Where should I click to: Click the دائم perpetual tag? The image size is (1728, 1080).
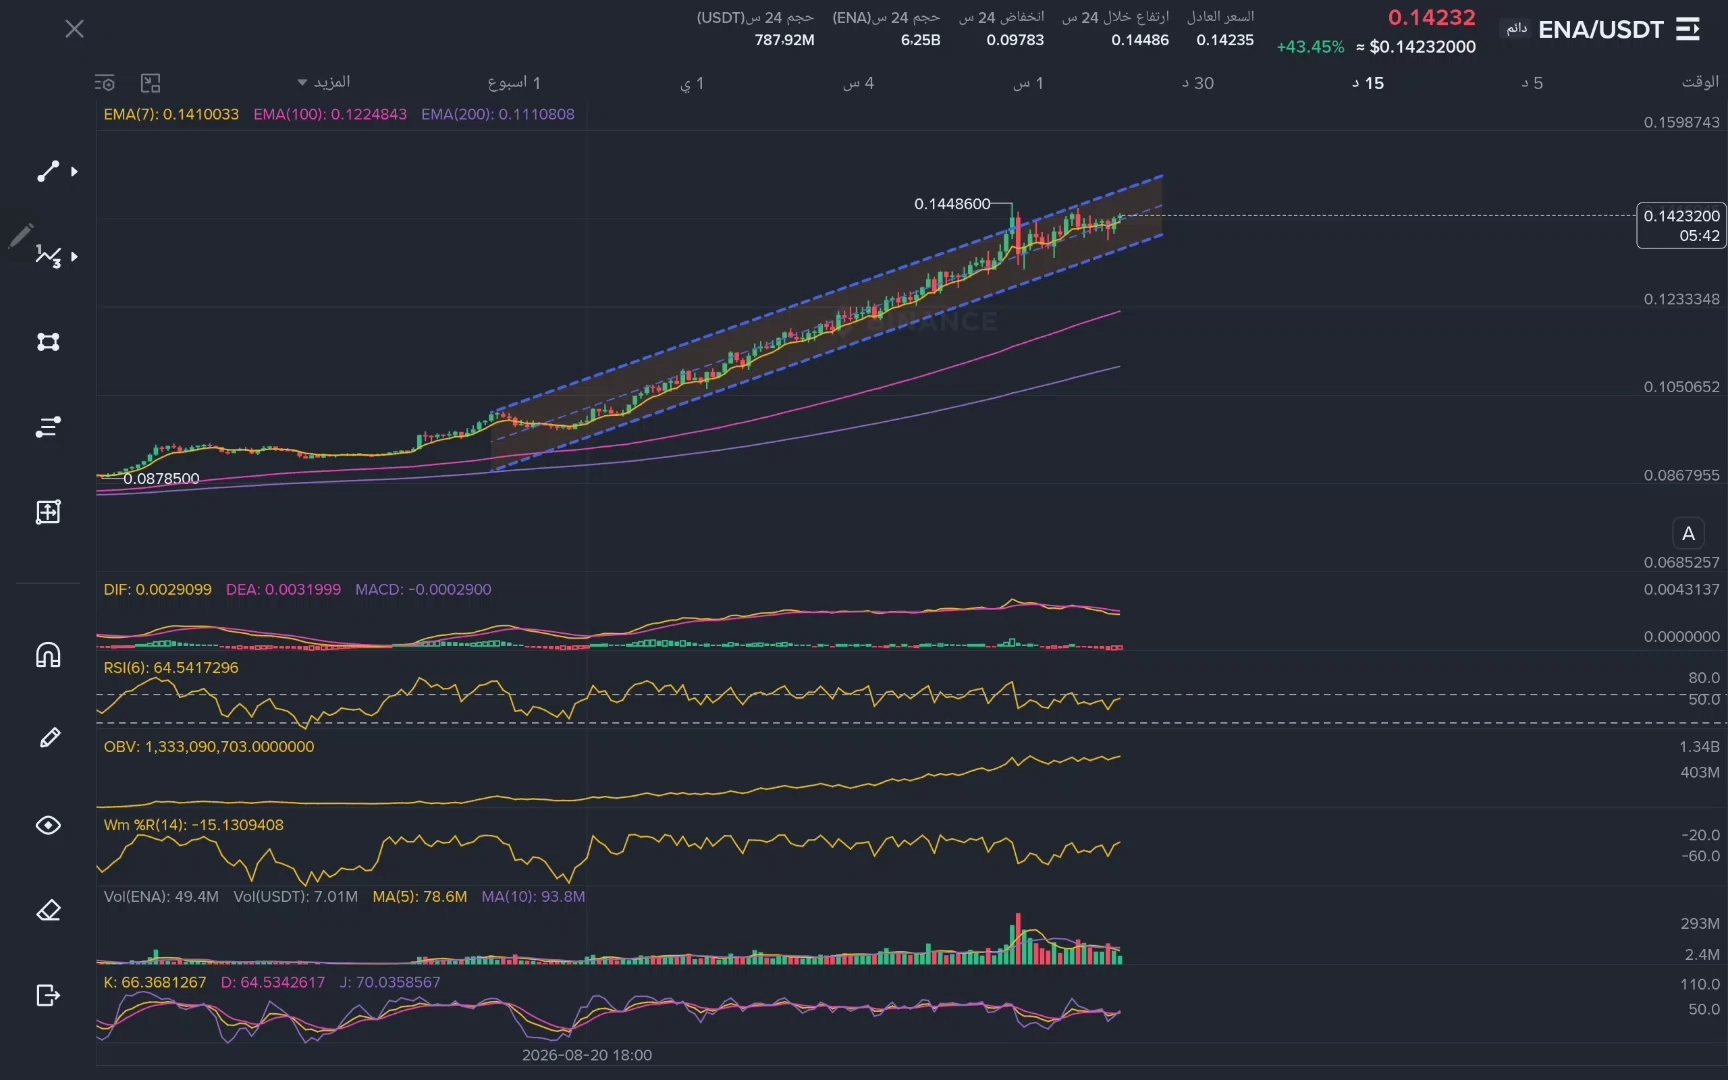[x=1517, y=28]
